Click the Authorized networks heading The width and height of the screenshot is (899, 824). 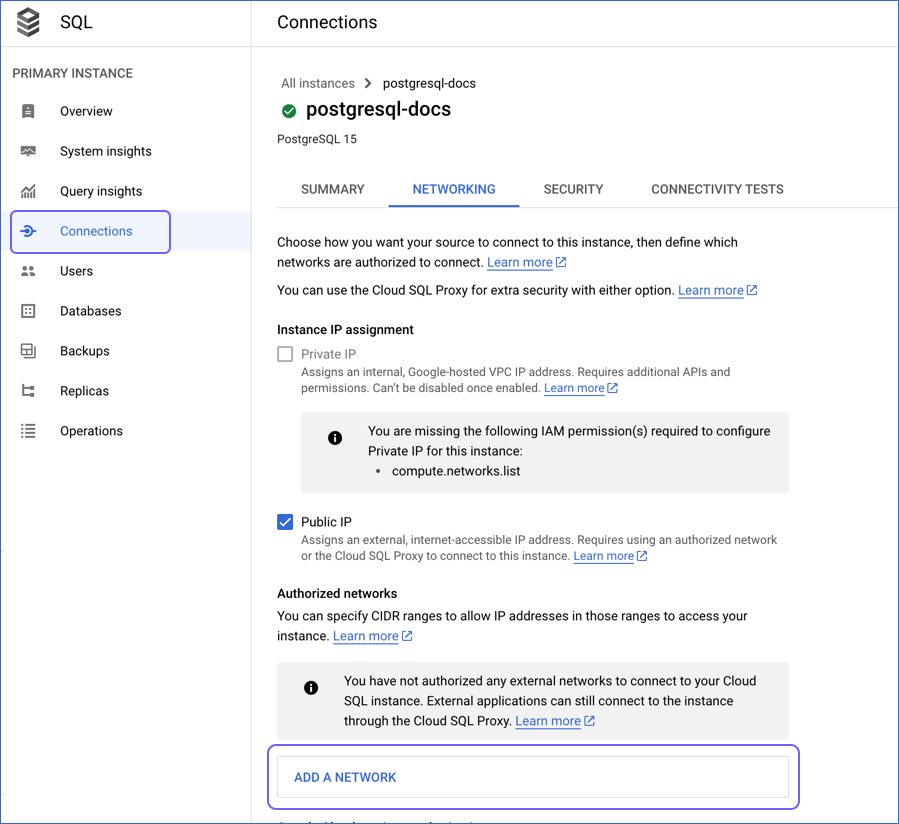point(337,593)
